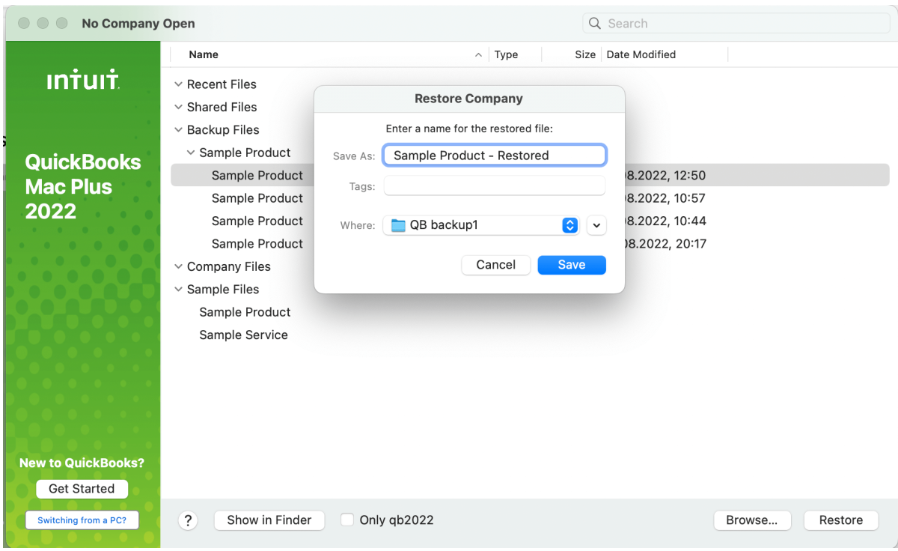Screen dimensions: 898x551
Task: Click the Recent Files label
Action: tap(222, 84)
